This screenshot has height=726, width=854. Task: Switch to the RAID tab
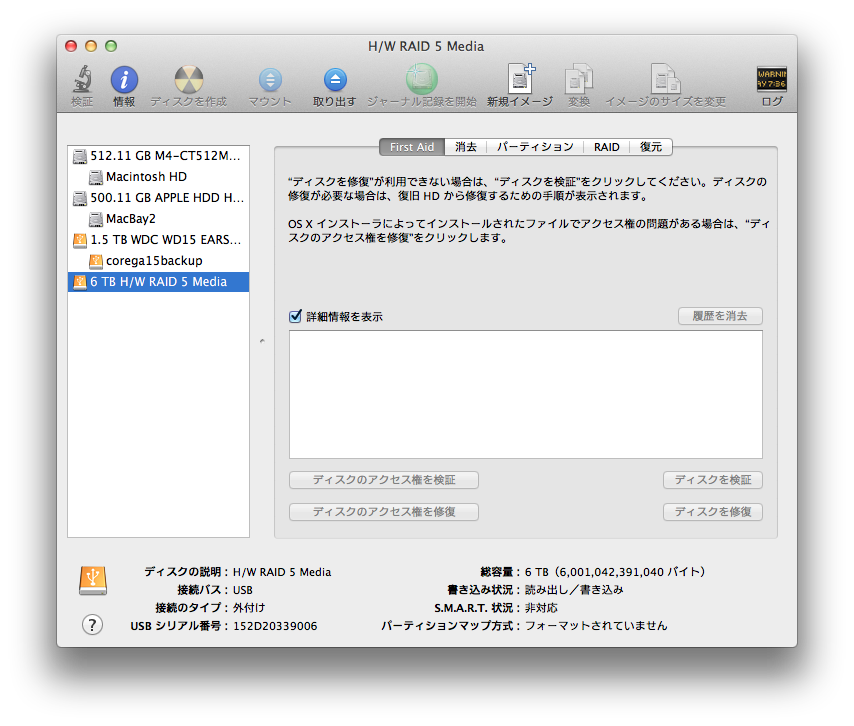coord(606,147)
